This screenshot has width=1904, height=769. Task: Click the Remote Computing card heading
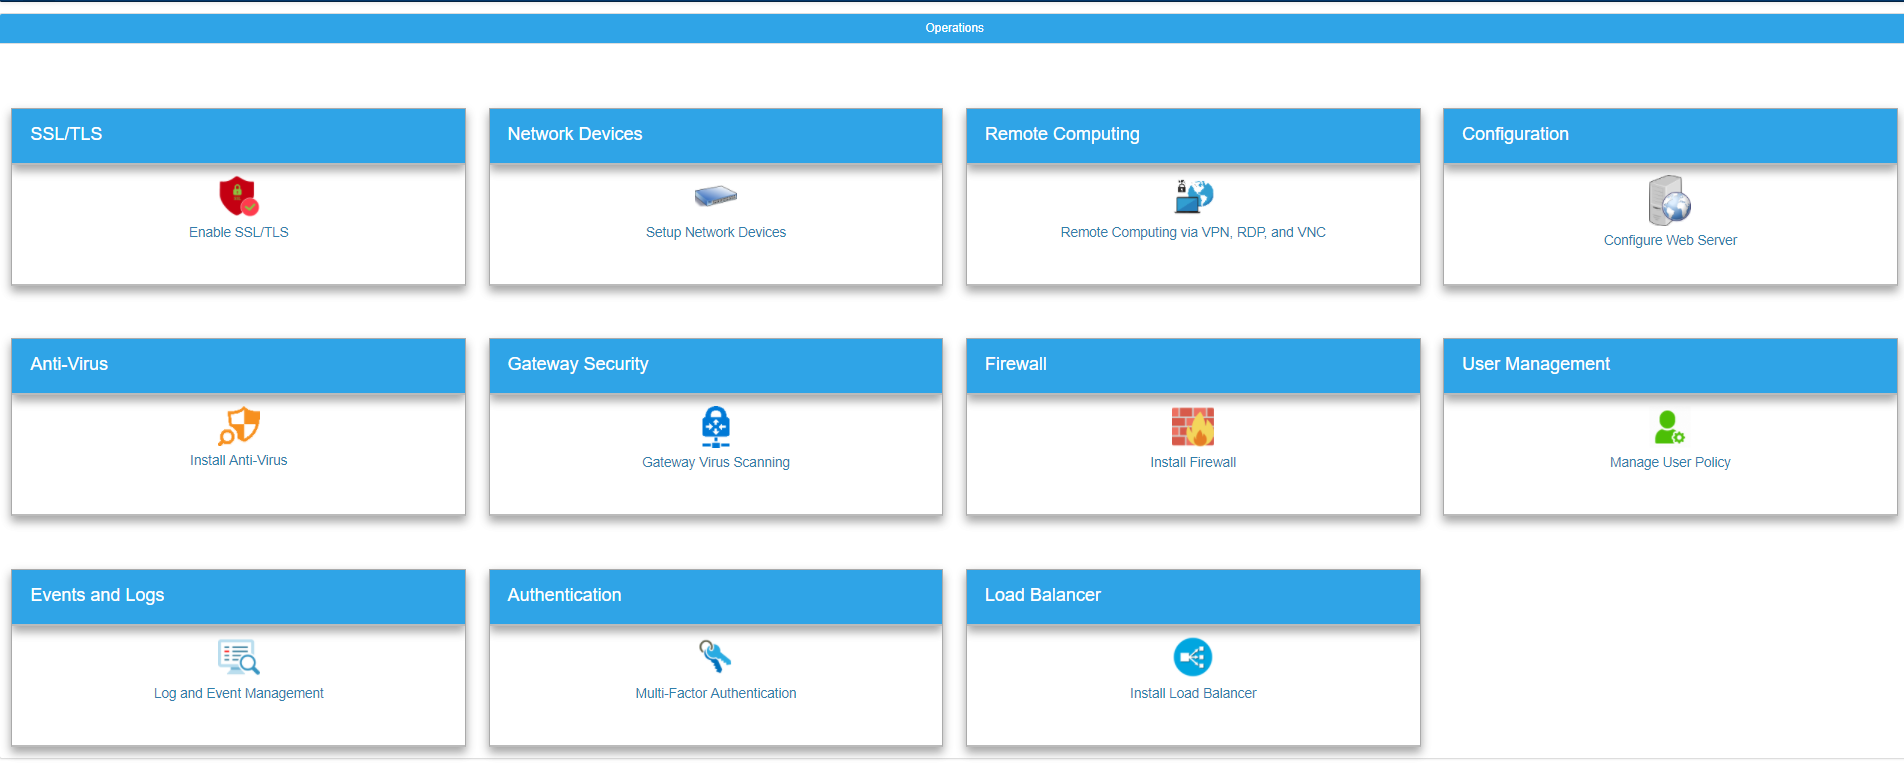pyautogui.click(x=1193, y=135)
